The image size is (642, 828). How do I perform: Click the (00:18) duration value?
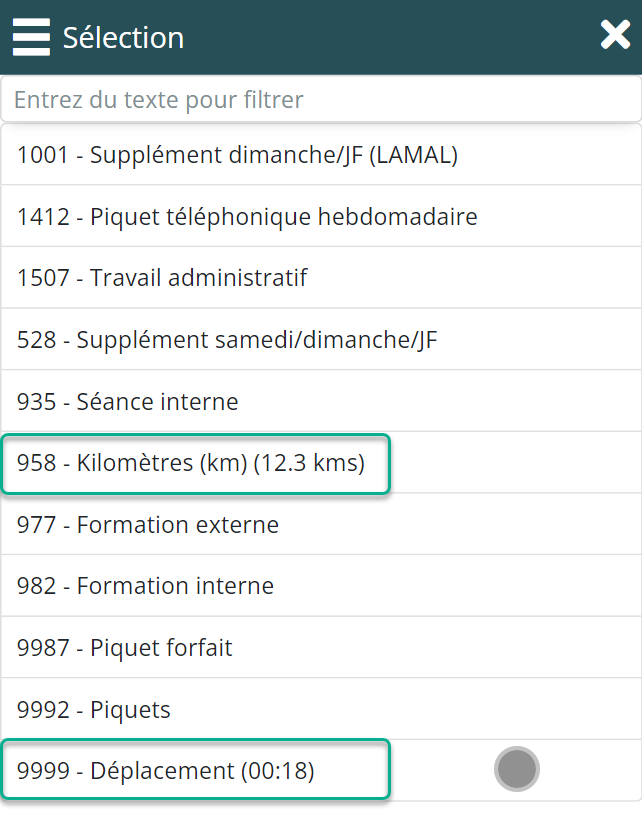point(276,771)
